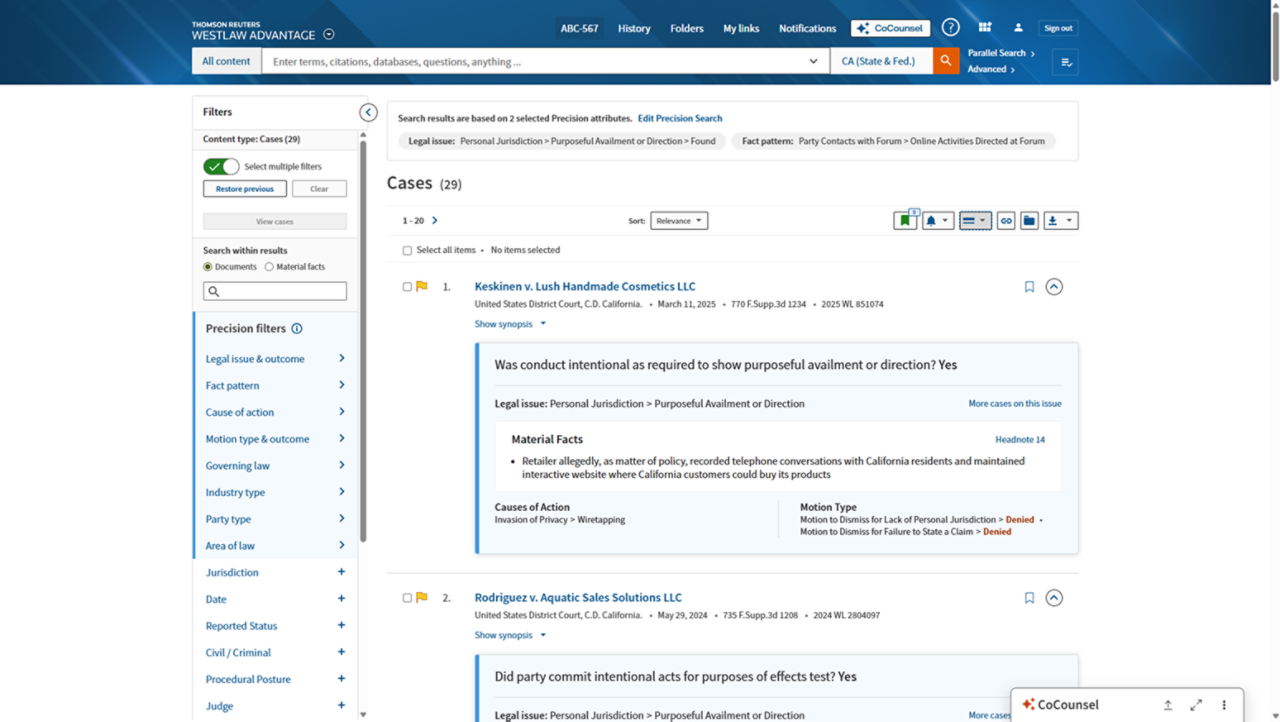Open the History menu item

[634, 28]
